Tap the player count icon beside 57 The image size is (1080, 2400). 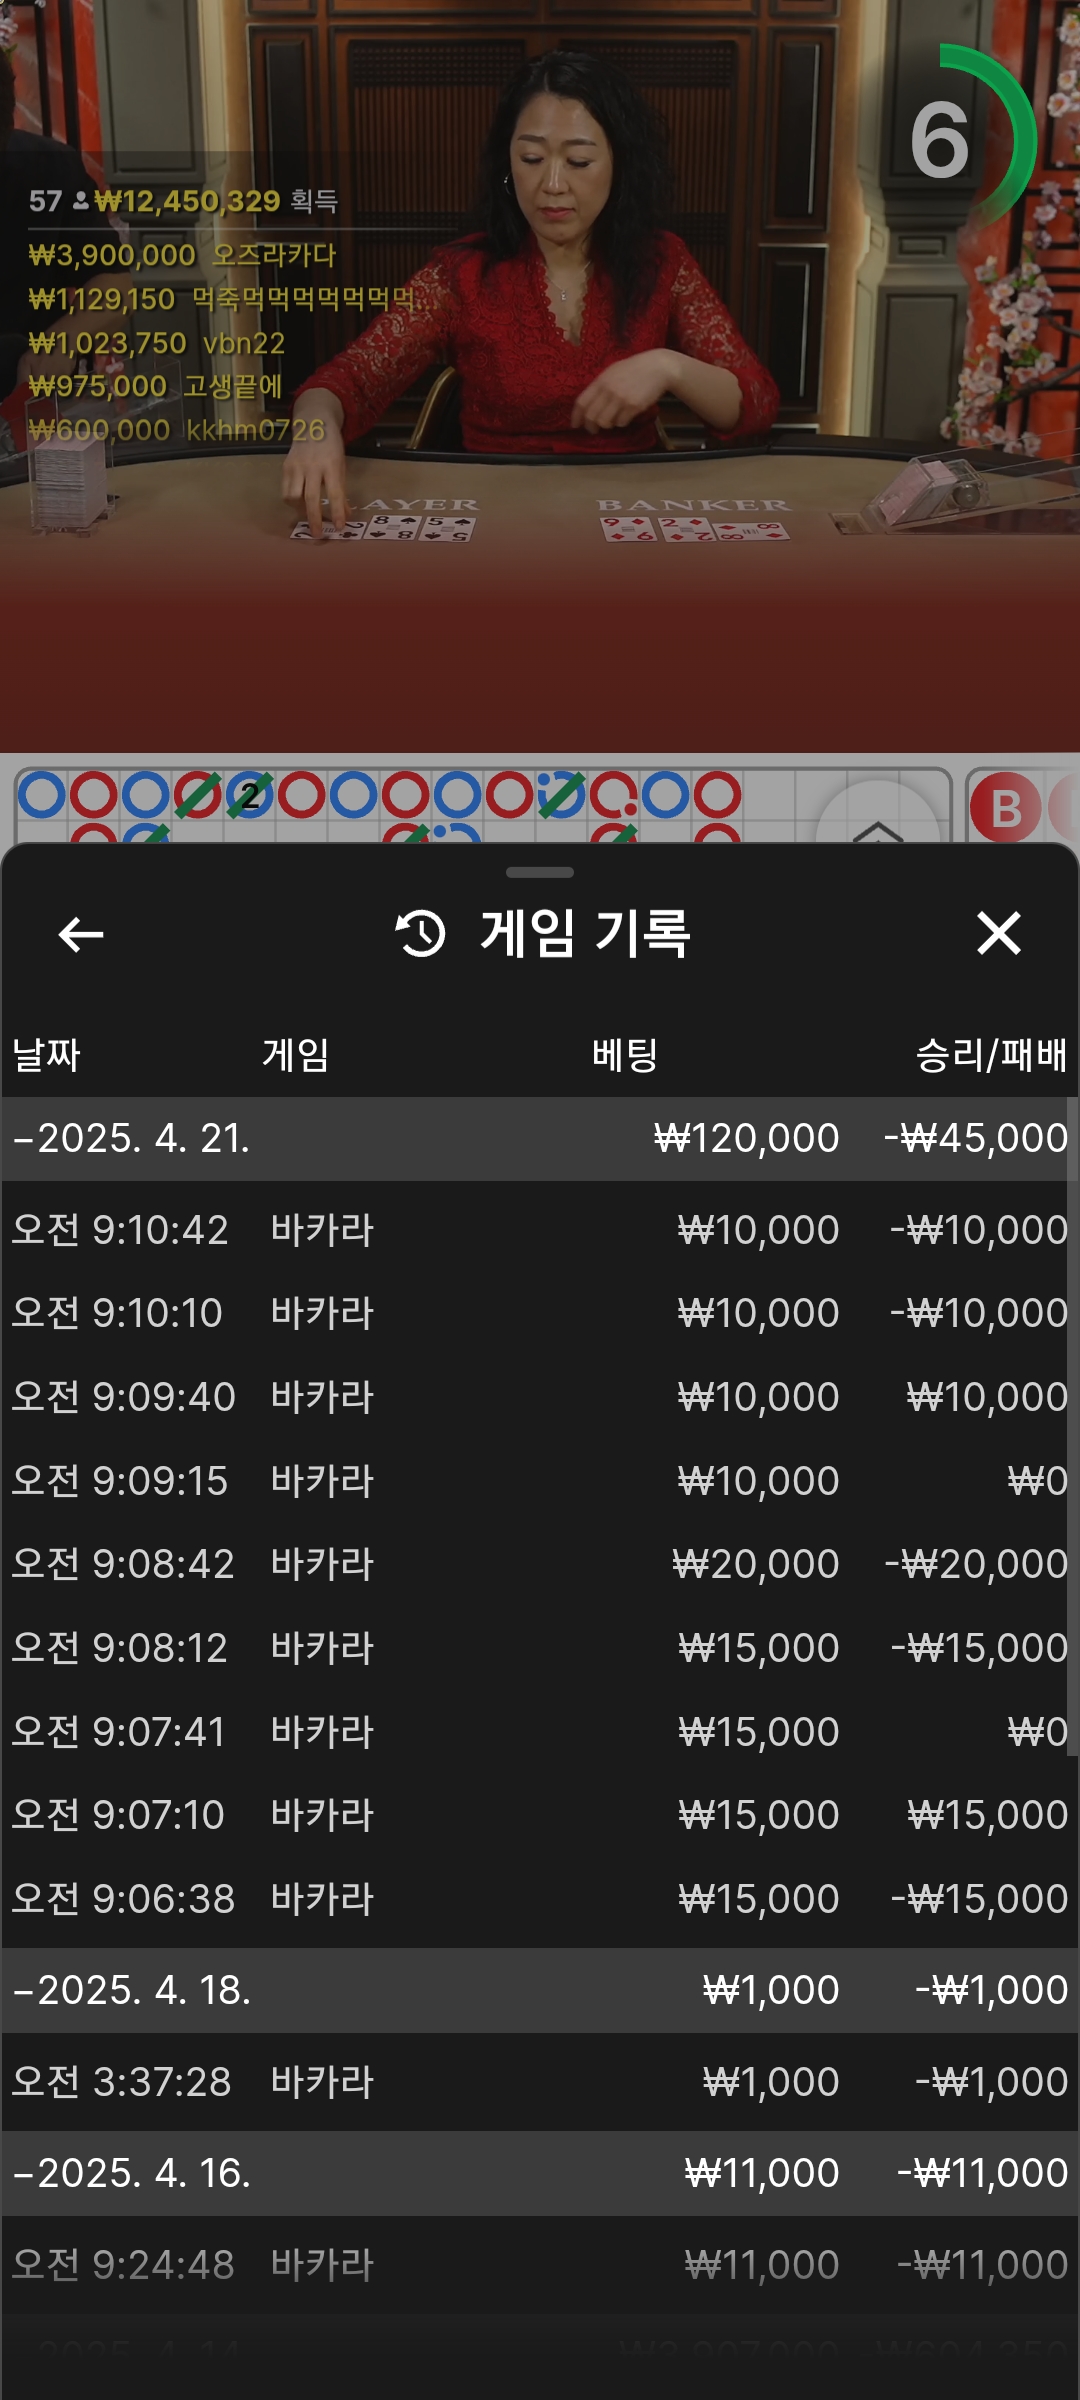pyautogui.click(x=81, y=202)
